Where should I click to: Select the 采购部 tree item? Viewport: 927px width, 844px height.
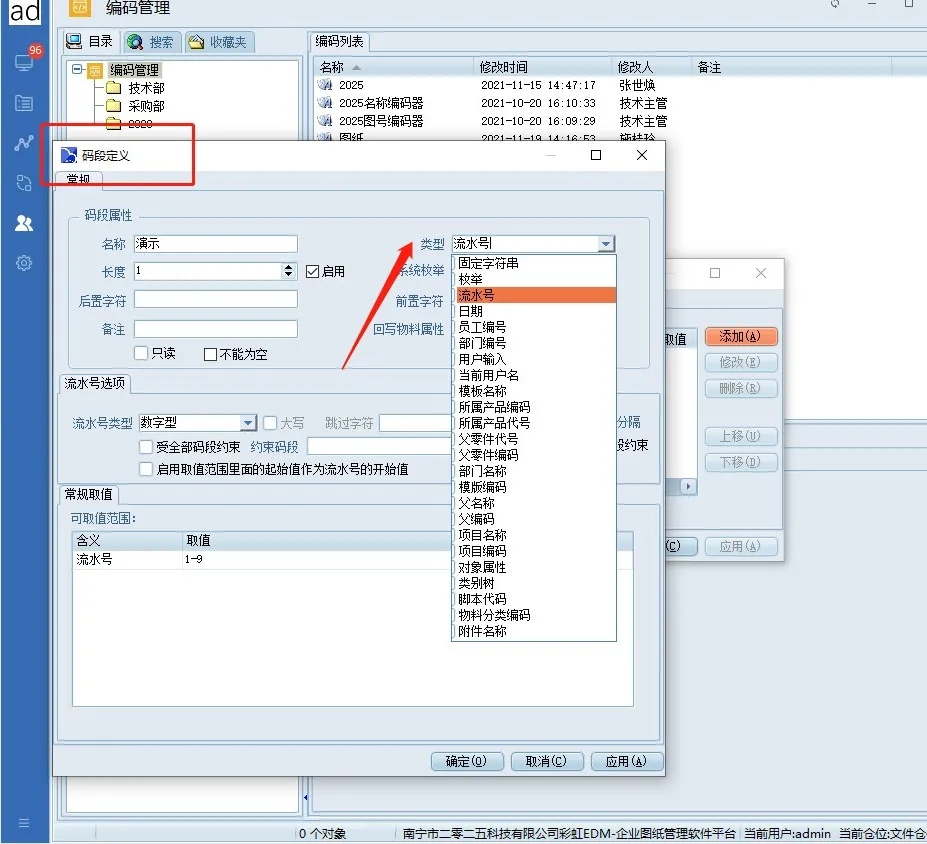click(x=147, y=106)
